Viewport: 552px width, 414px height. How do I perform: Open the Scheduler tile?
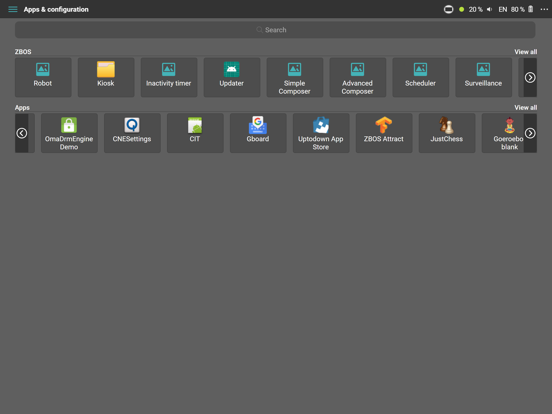click(421, 77)
